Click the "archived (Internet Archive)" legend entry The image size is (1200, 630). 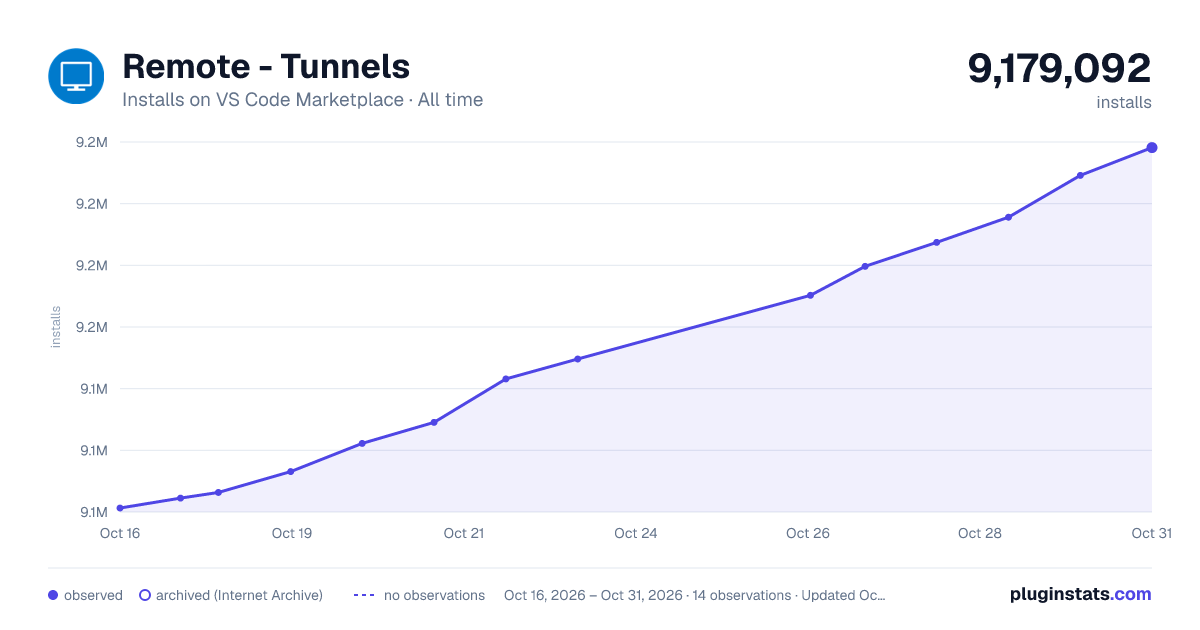pyautogui.click(x=231, y=595)
